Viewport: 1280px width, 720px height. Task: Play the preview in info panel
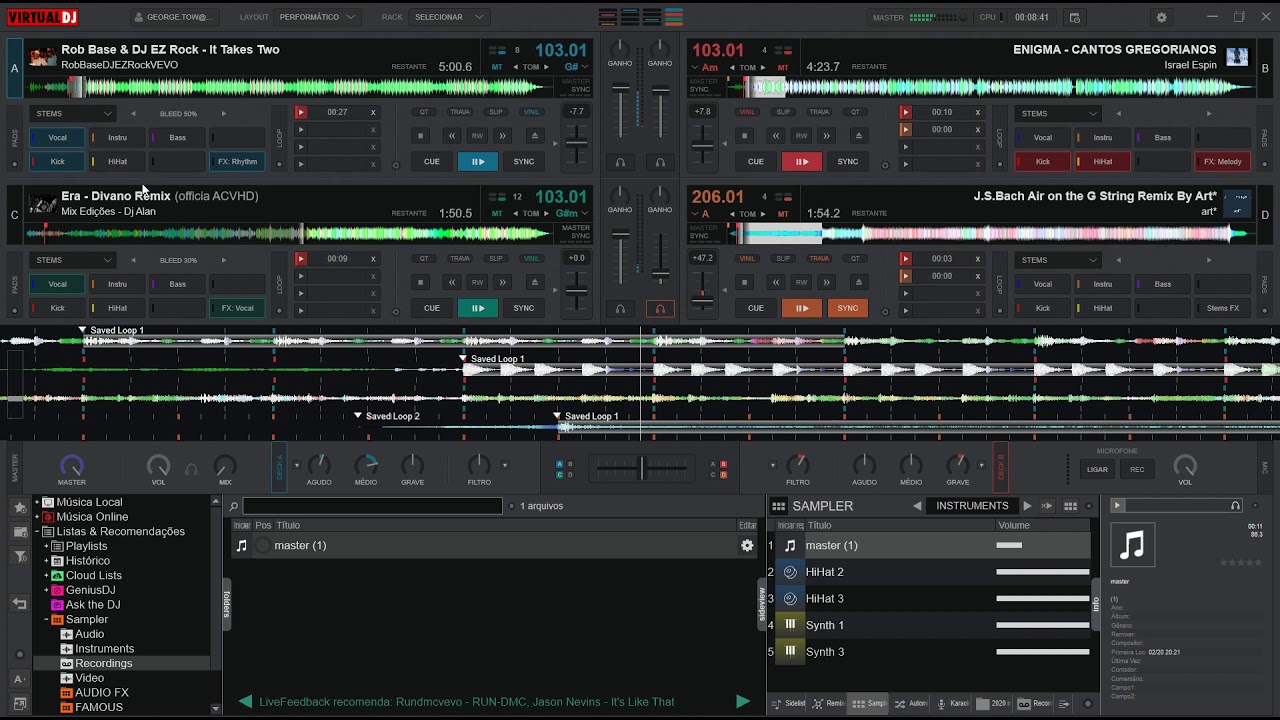coord(1118,506)
